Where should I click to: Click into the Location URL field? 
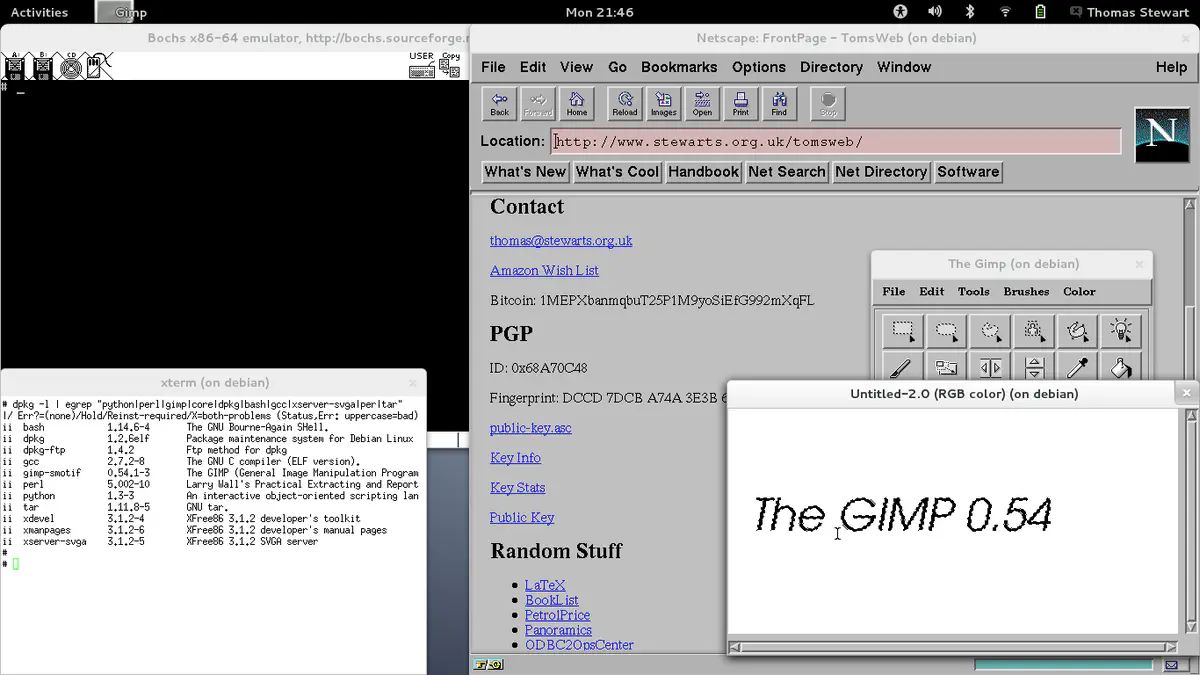(835, 142)
